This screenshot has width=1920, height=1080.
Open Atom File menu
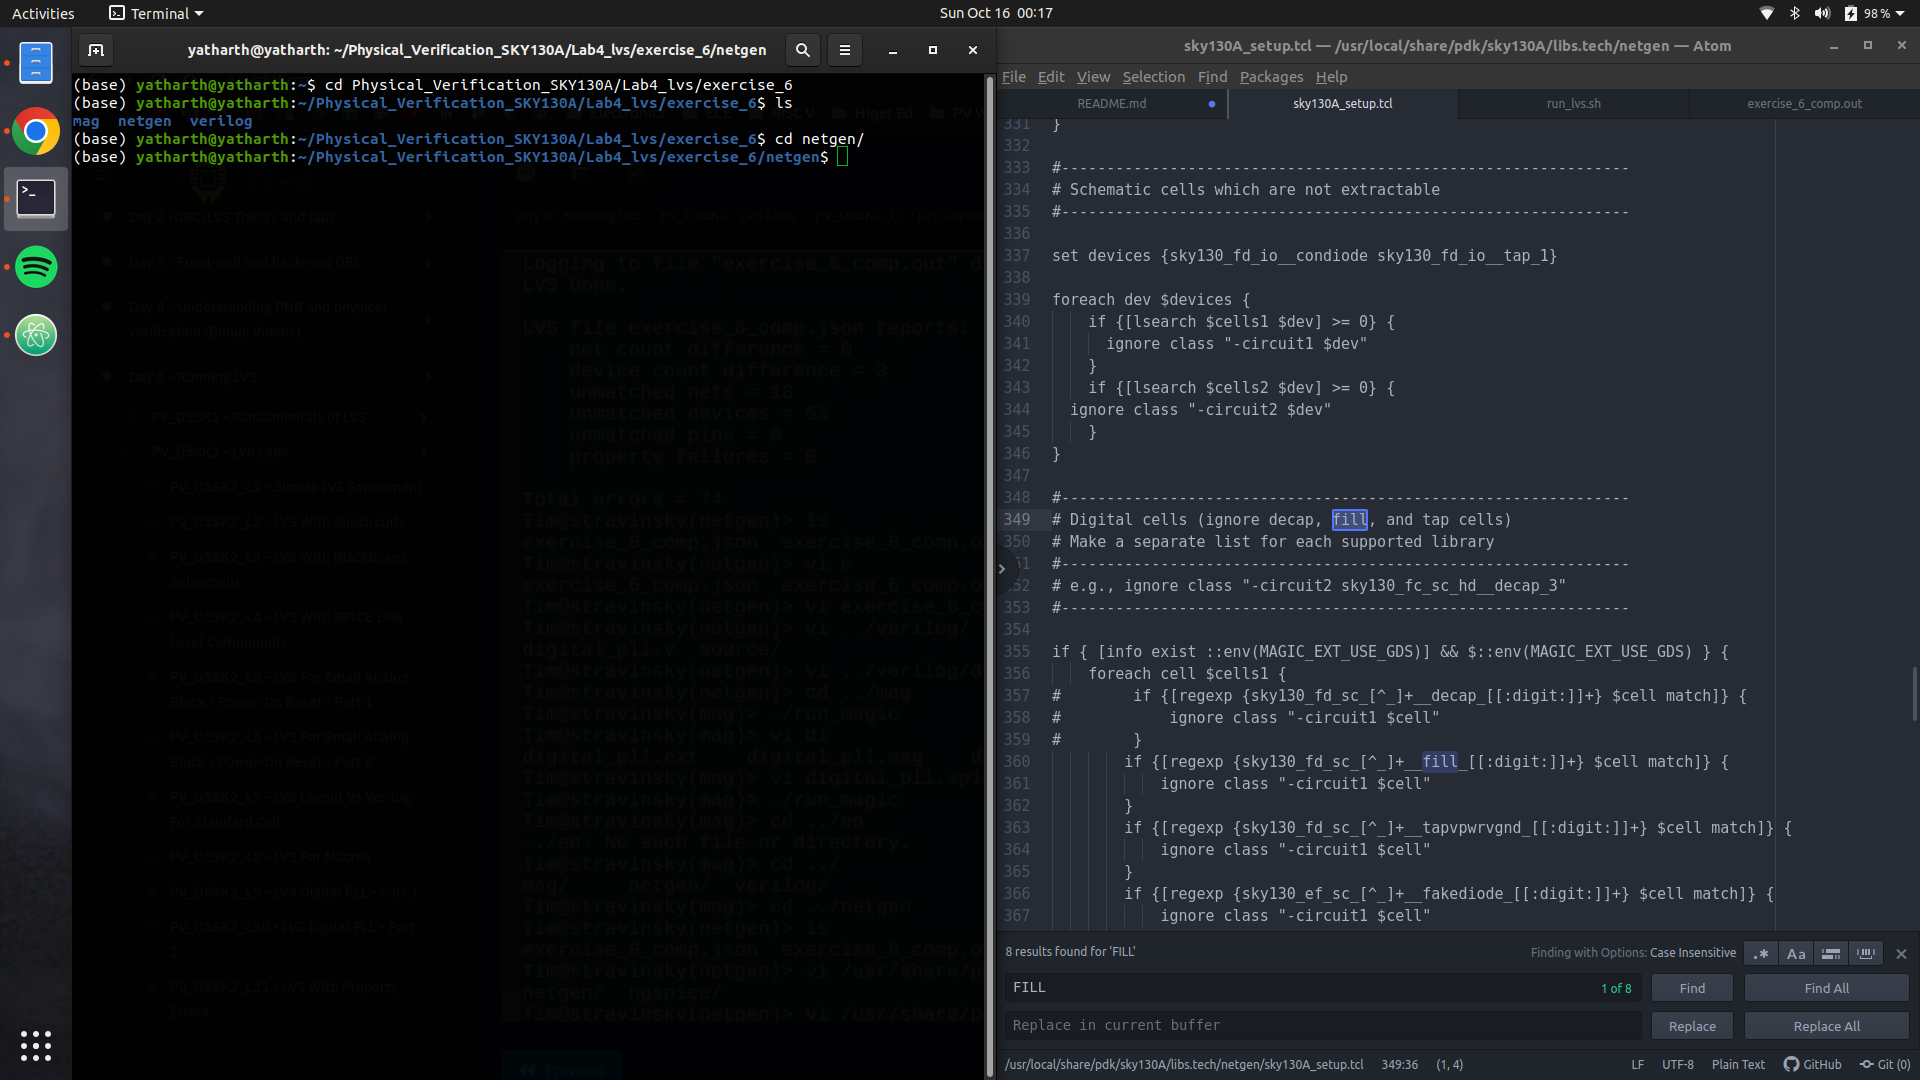coord(1014,77)
